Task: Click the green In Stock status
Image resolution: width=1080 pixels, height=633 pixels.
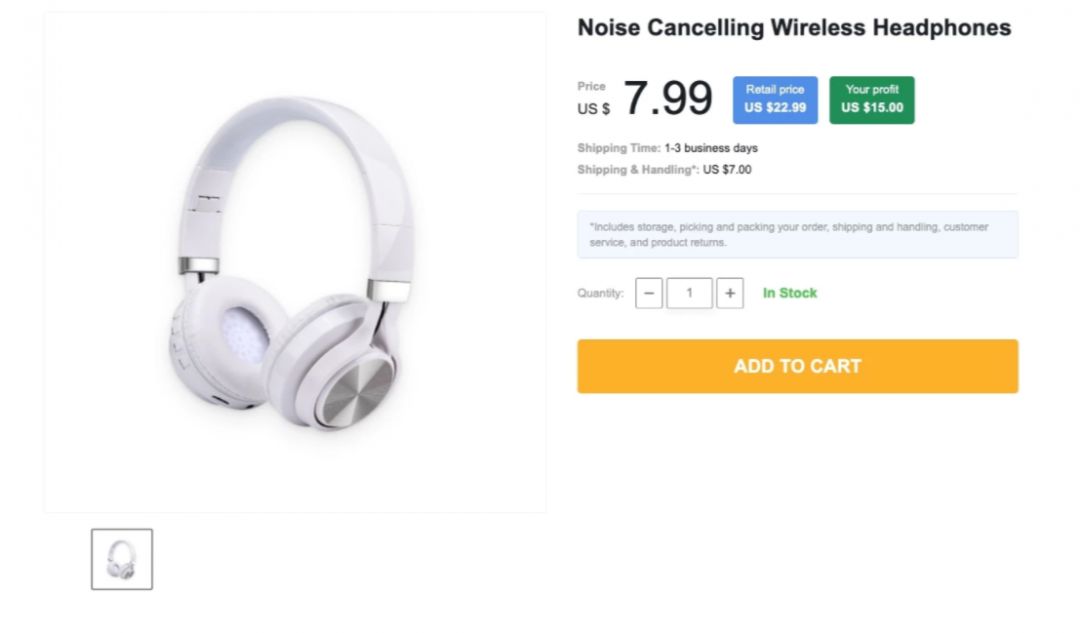Action: [x=789, y=293]
